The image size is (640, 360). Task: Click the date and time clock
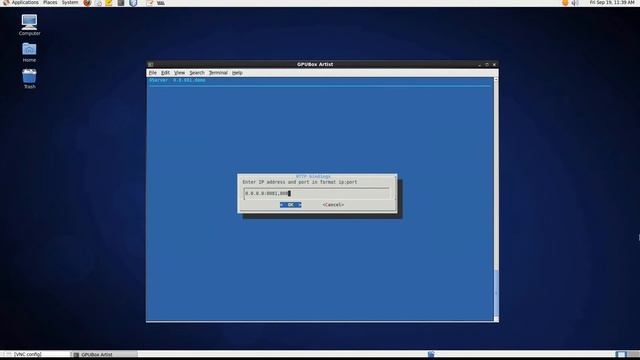611,3
